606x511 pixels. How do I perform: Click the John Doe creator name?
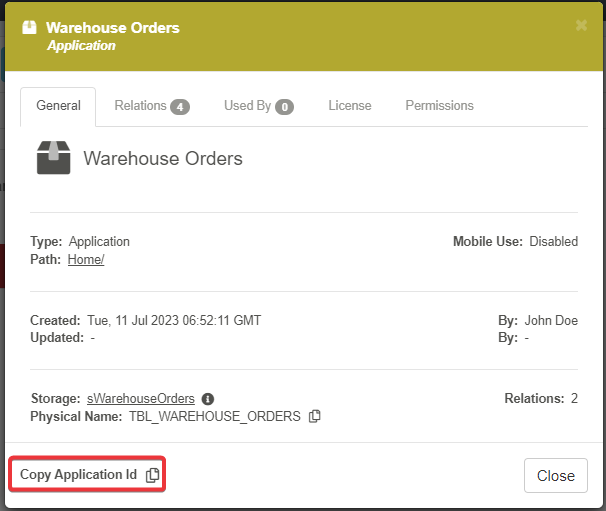(551, 321)
